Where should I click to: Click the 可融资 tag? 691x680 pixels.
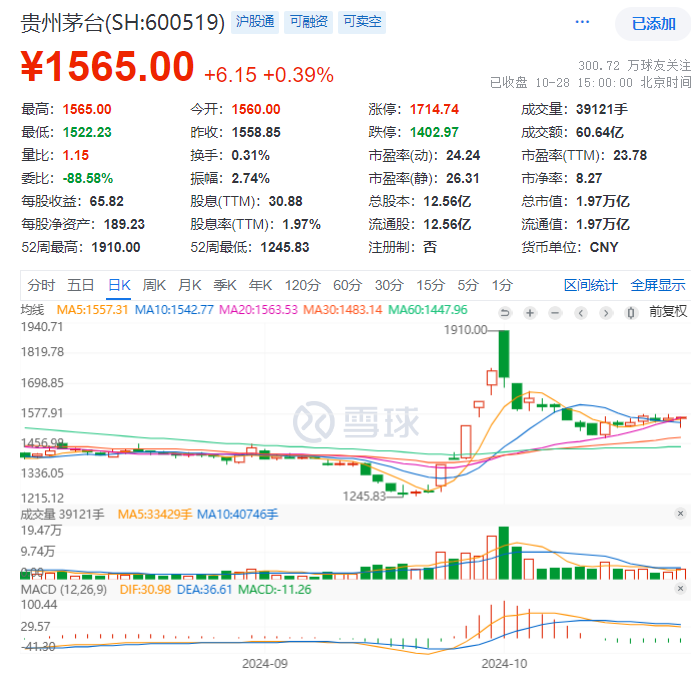pyautogui.click(x=308, y=21)
